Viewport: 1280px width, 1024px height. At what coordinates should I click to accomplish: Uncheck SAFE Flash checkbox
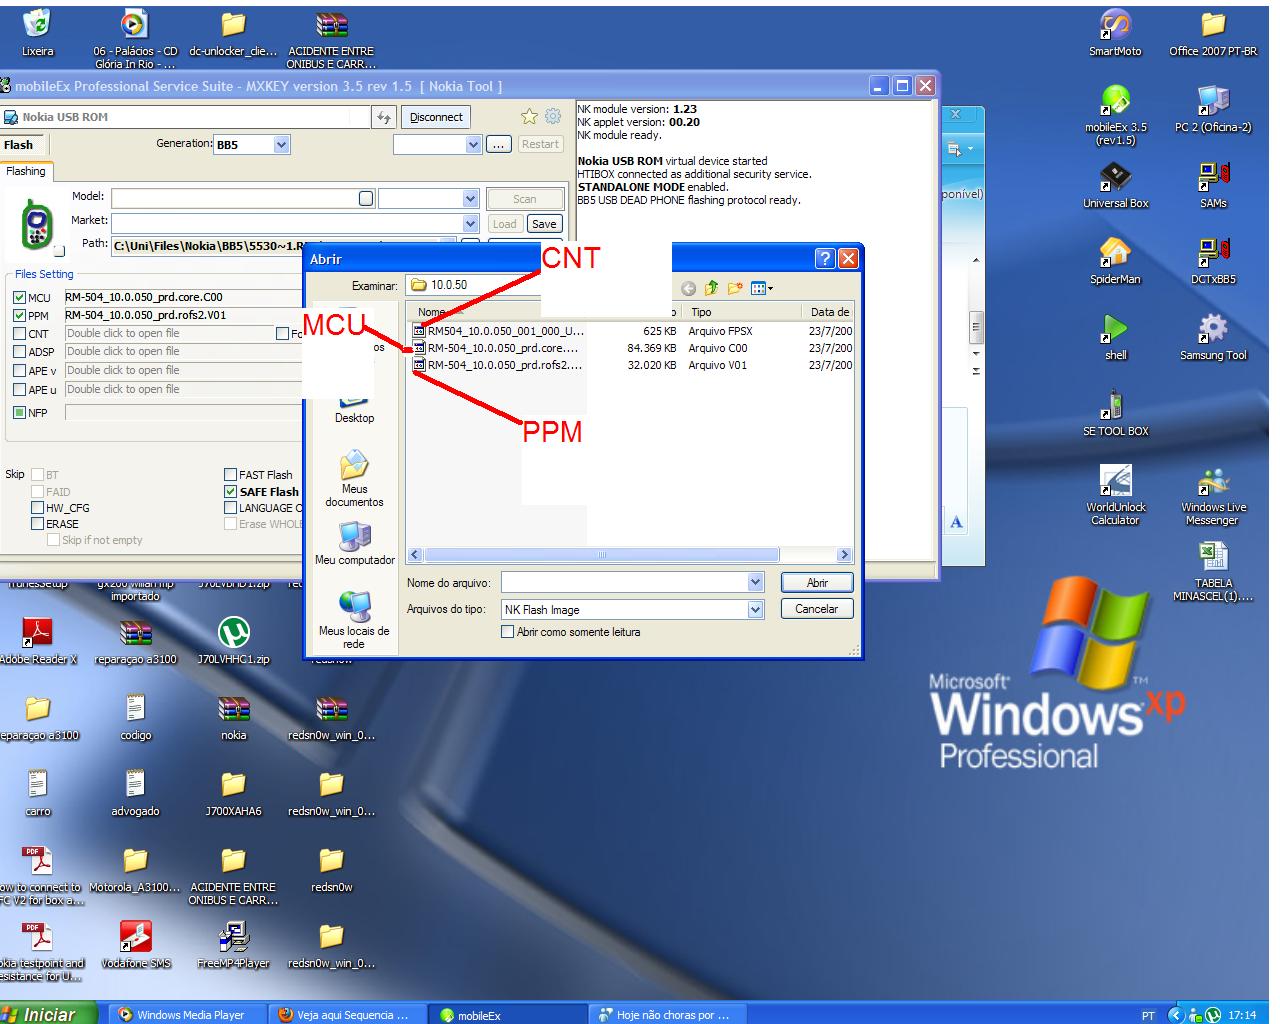tap(230, 492)
